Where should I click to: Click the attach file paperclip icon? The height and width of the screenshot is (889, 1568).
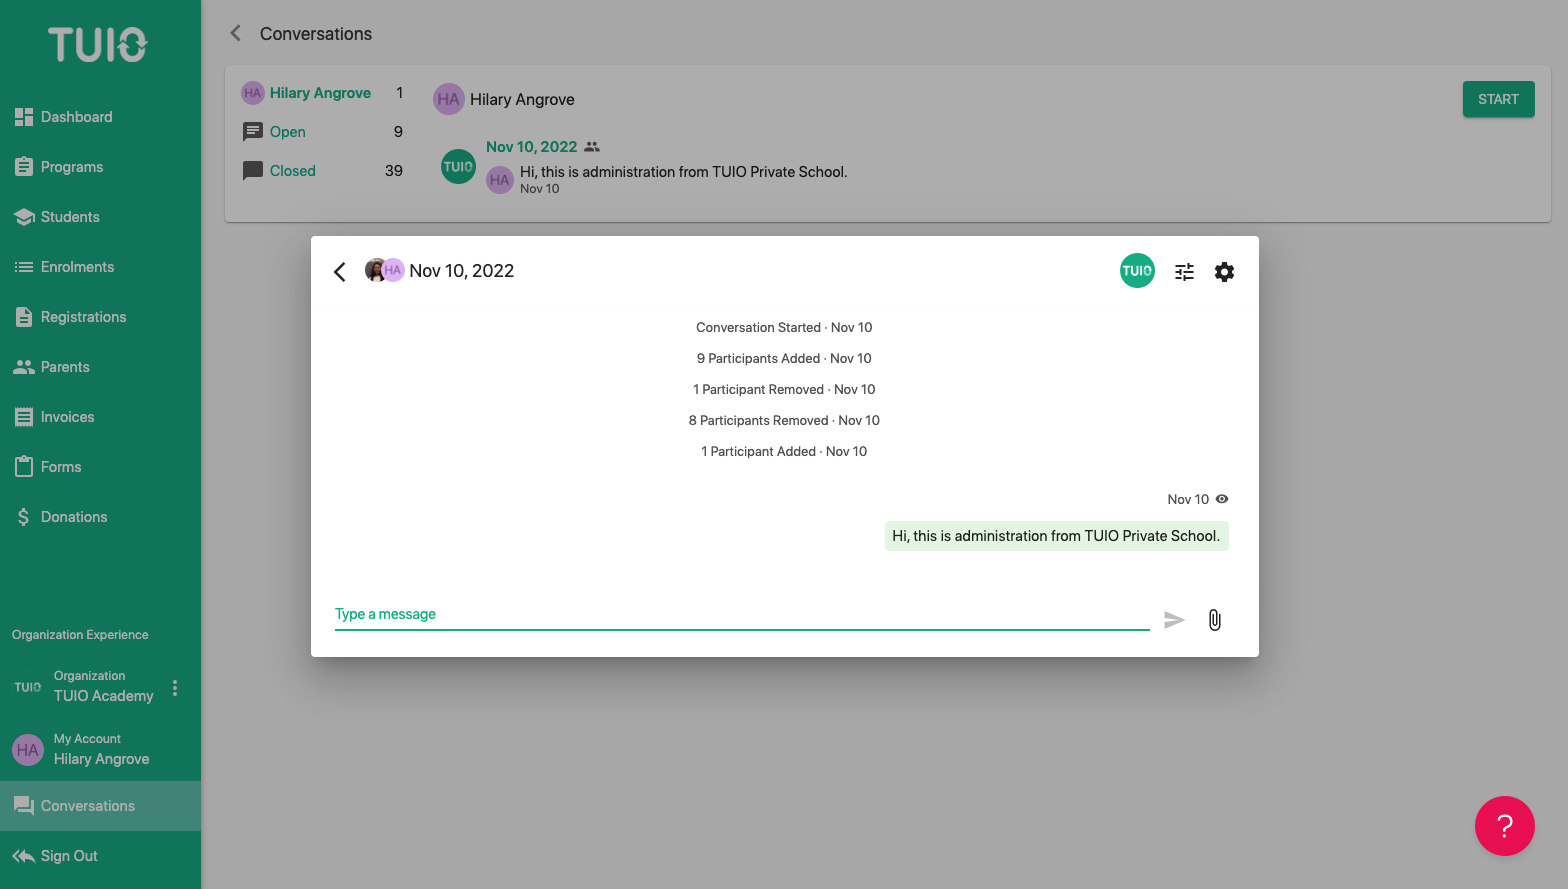point(1214,620)
